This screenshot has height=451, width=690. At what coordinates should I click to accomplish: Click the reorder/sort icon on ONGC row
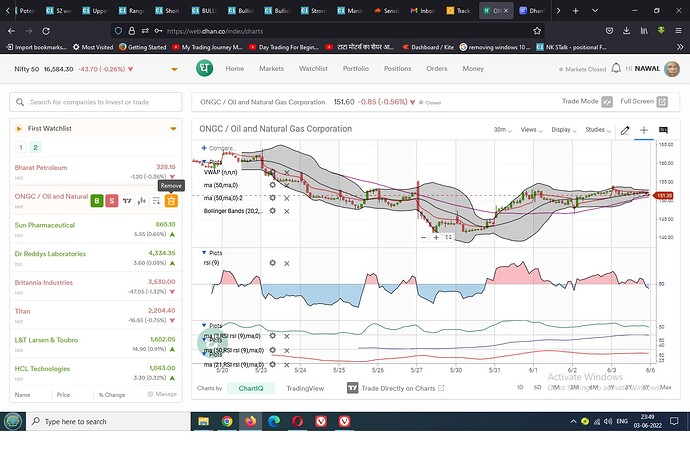(x=156, y=201)
